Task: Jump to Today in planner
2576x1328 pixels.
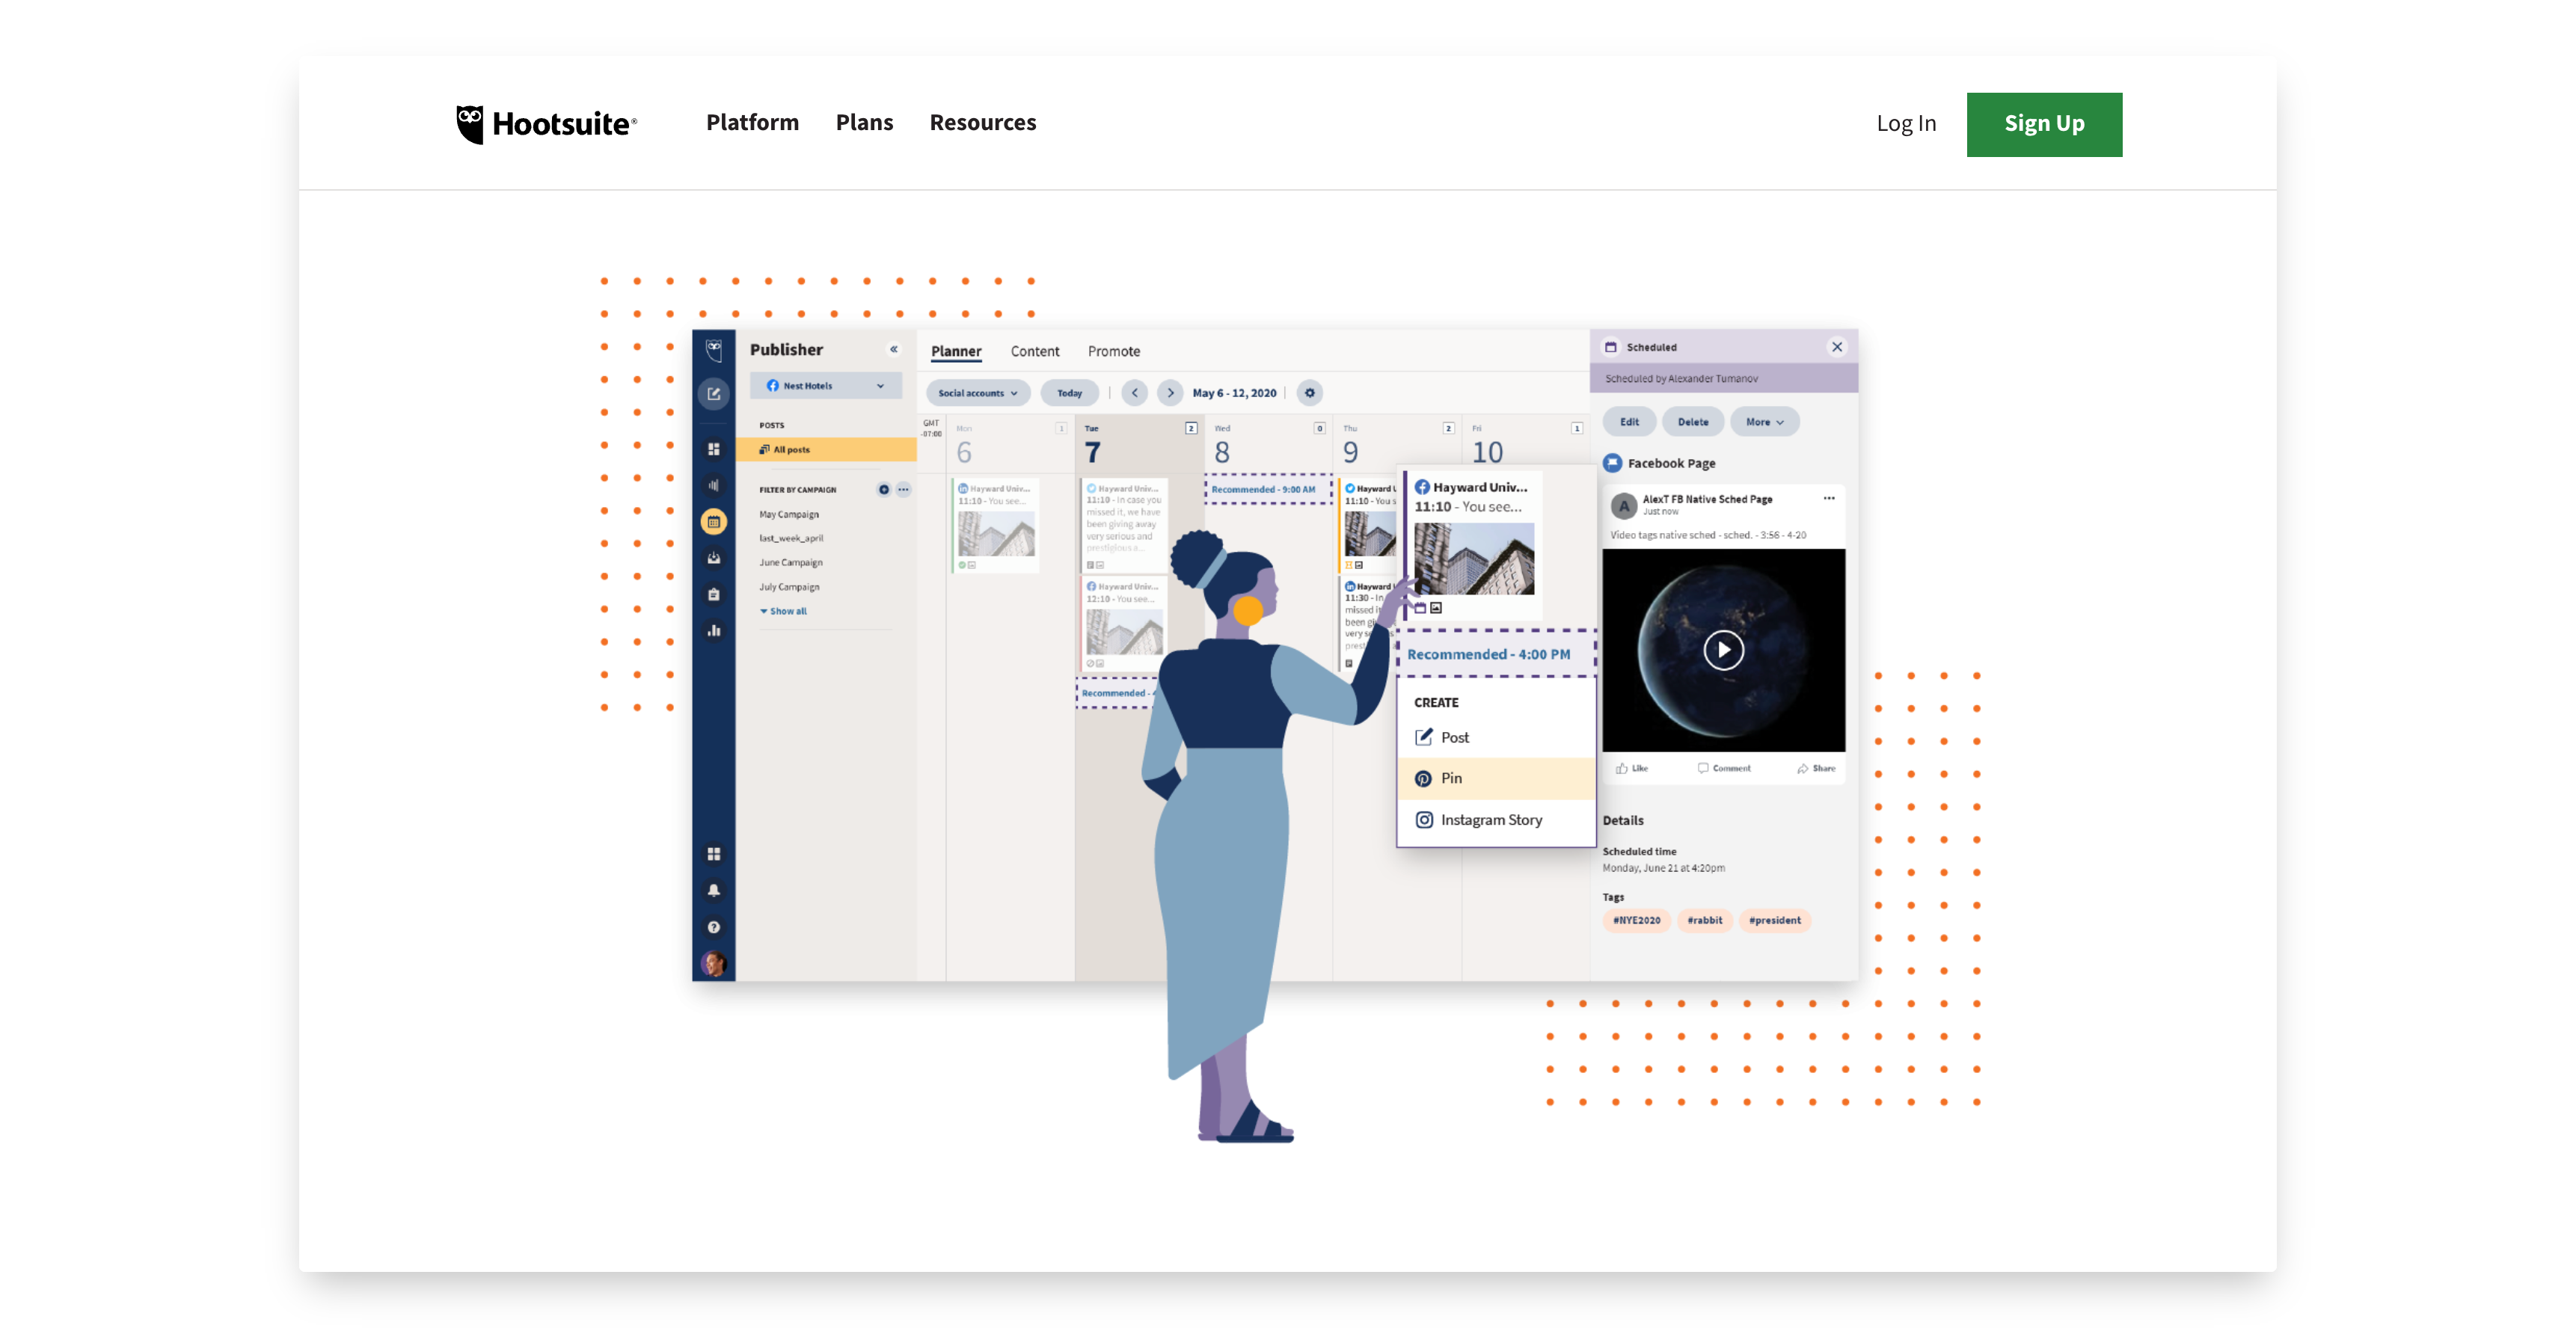Action: (1070, 393)
